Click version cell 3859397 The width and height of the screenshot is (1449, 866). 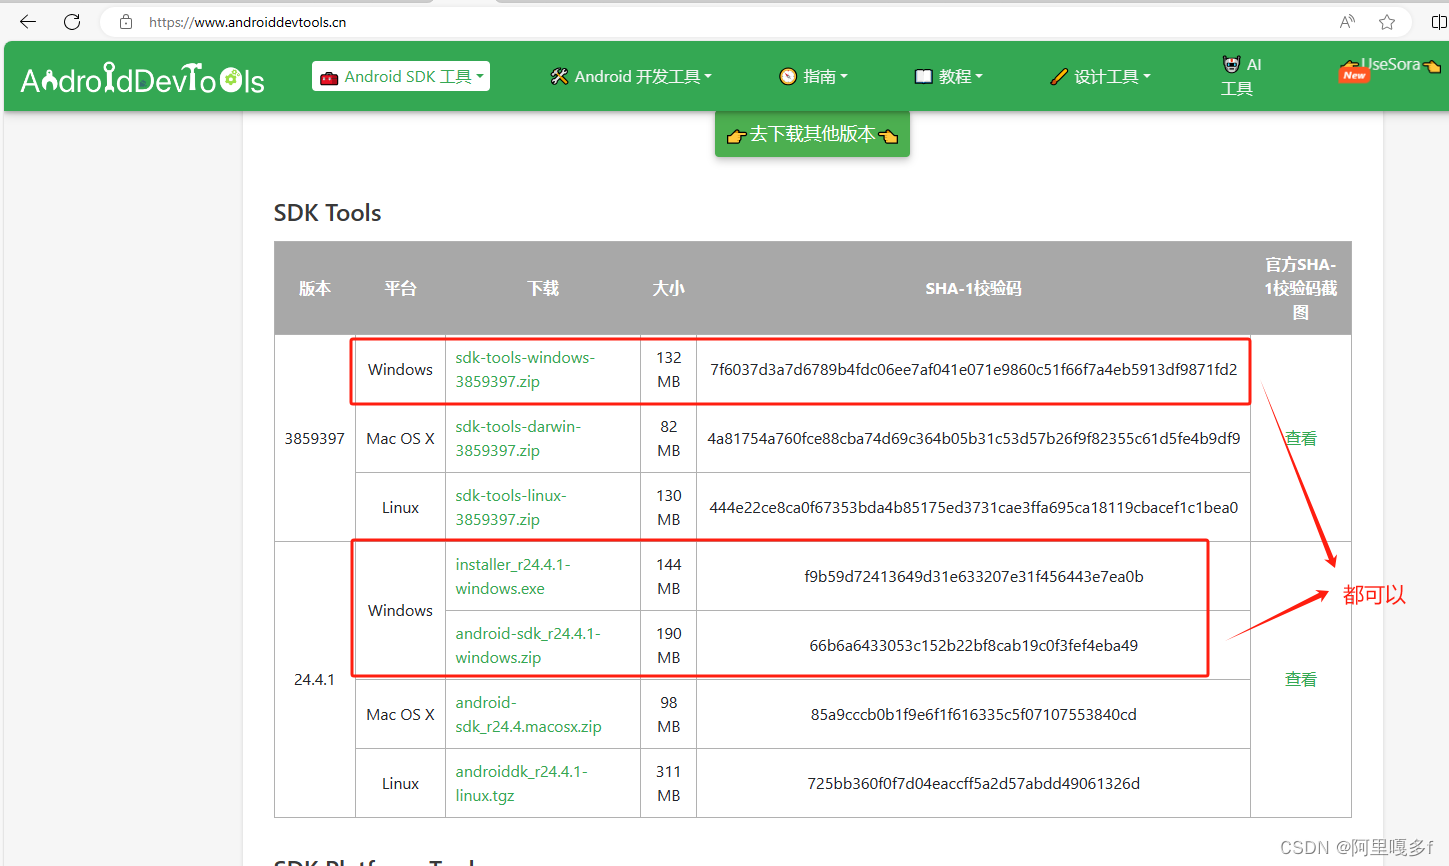(314, 438)
